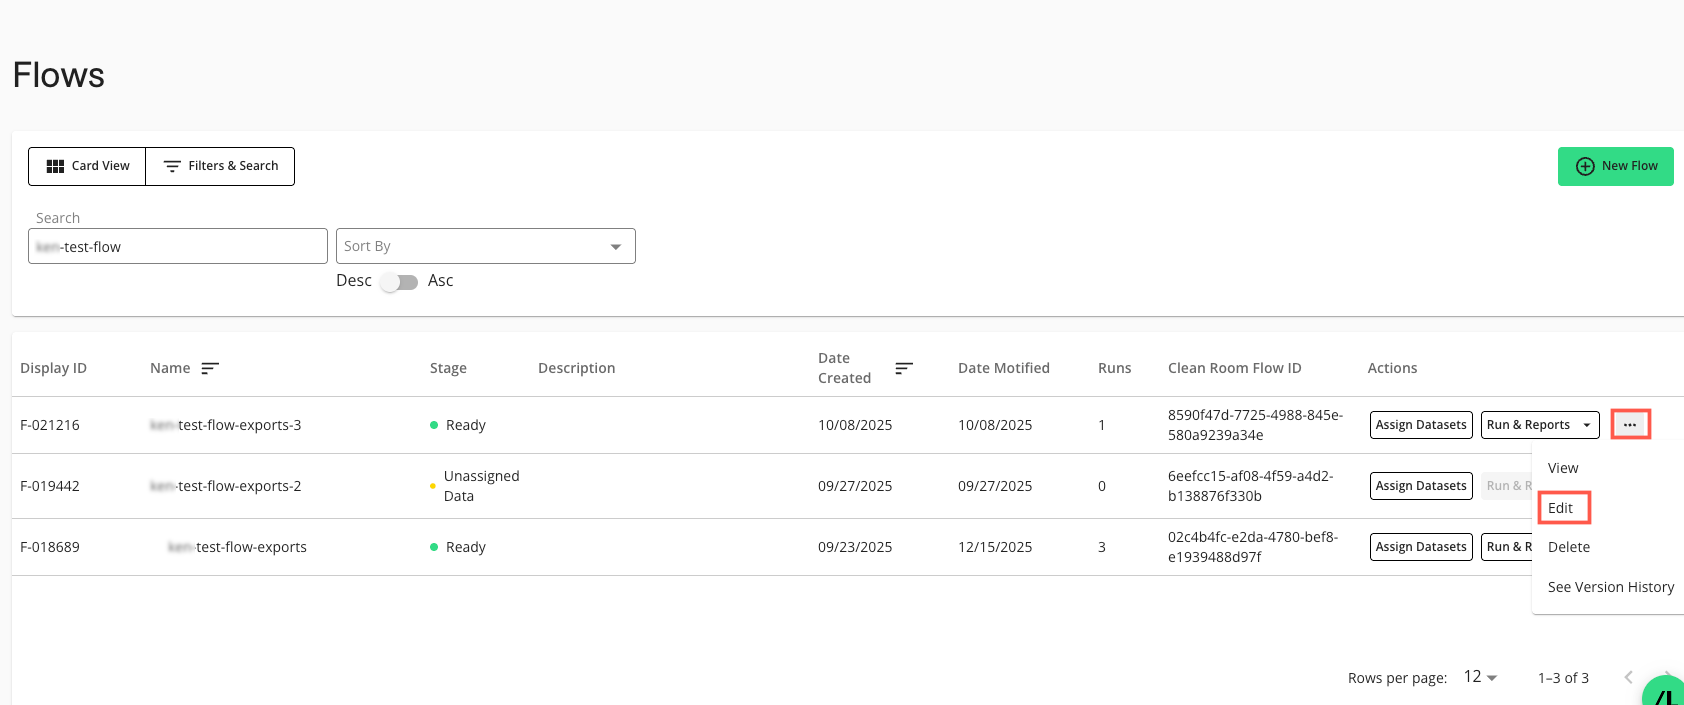The width and height of the screenshot is (1684, 705).
Task: Toggle the Desc/Asc sort order switch
Action: (399, 282)
